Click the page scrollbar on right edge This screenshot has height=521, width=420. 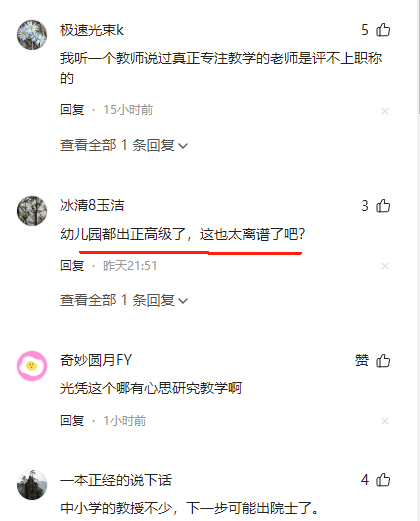418,57
